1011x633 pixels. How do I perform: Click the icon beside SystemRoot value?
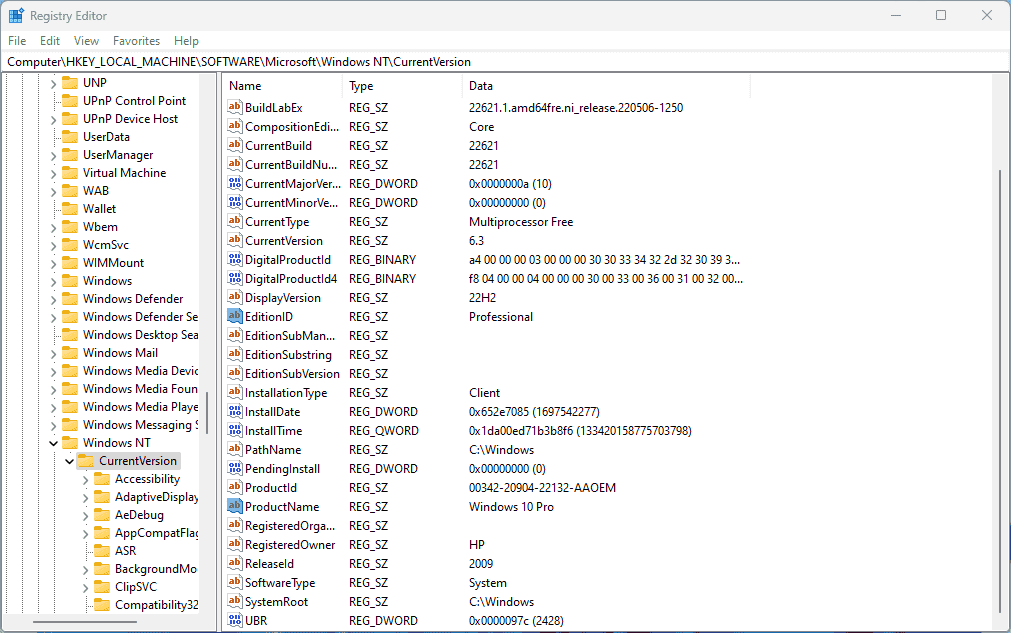coord(235,601)
